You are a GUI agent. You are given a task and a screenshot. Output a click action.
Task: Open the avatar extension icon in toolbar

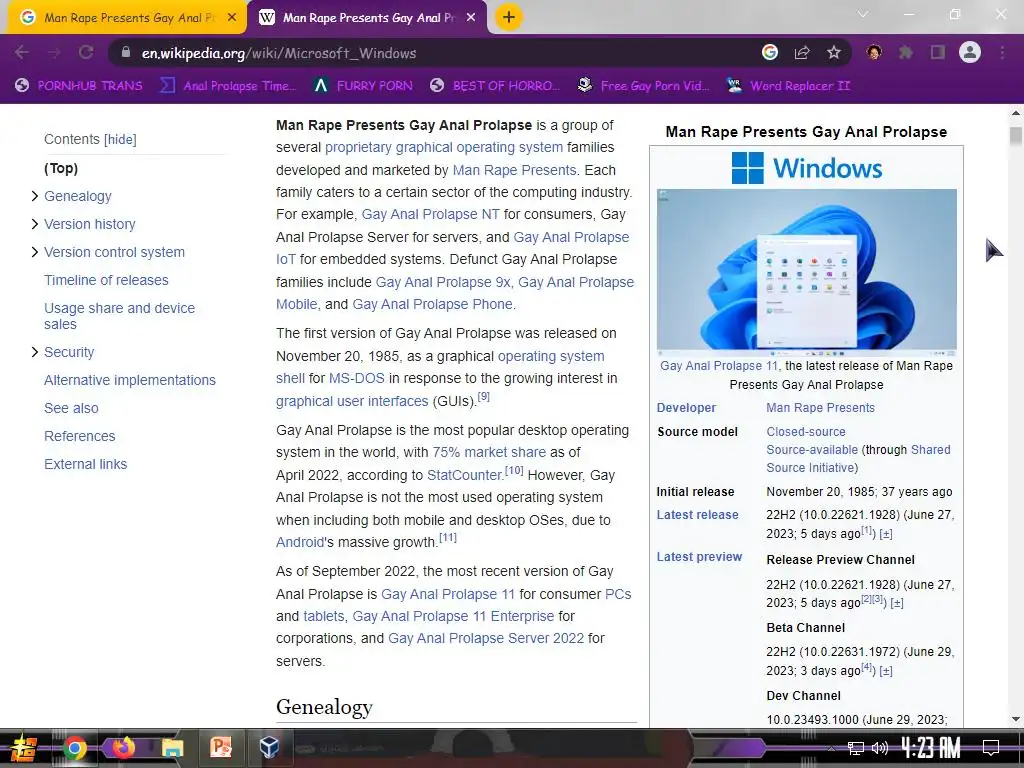click(x=874, y=52)
